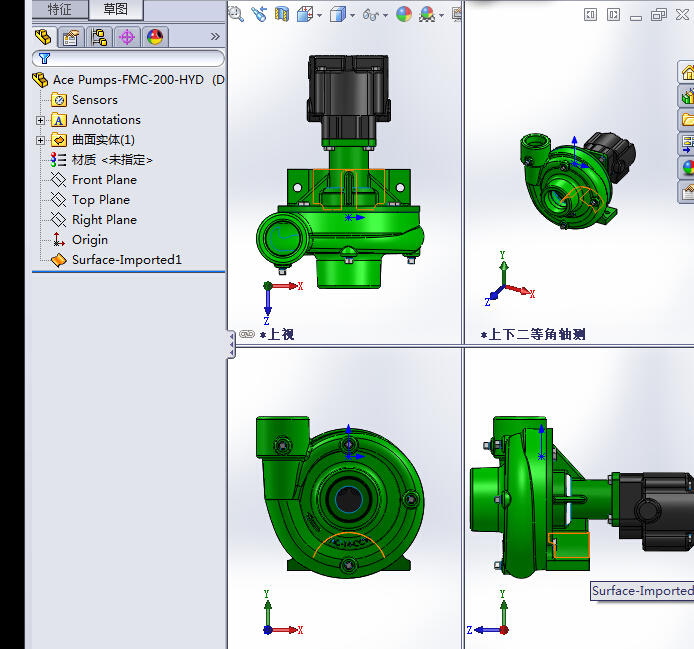Open File Explorer task pane tab
694x649 pixels.
tap(686, 120)
